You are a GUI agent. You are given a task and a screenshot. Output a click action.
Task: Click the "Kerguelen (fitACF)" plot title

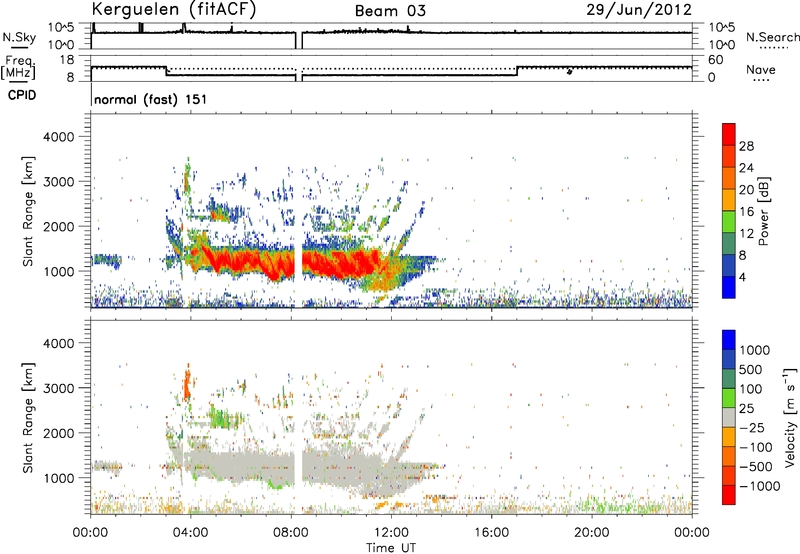tap(173, 9)
